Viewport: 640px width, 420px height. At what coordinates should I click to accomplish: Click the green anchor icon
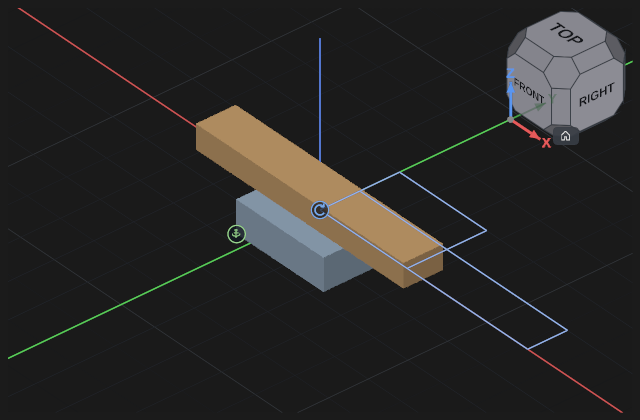[x=236, y=234]
